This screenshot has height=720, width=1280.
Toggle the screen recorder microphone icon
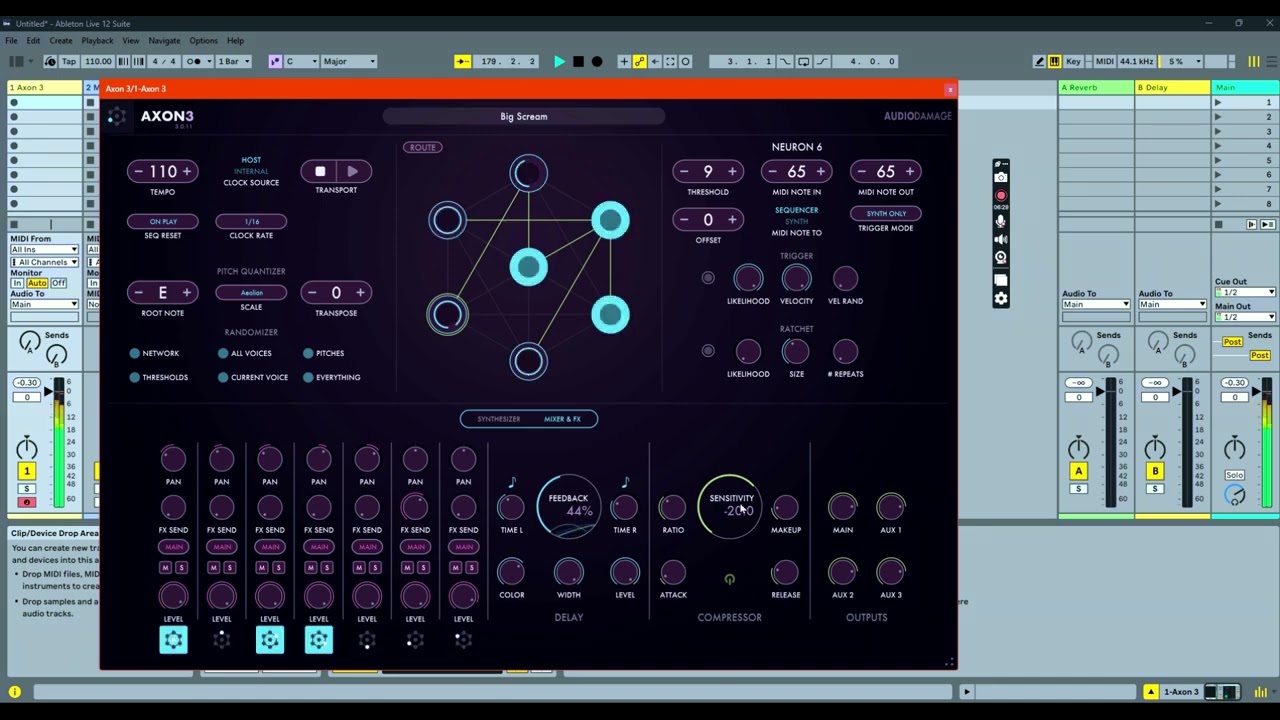1001,219
